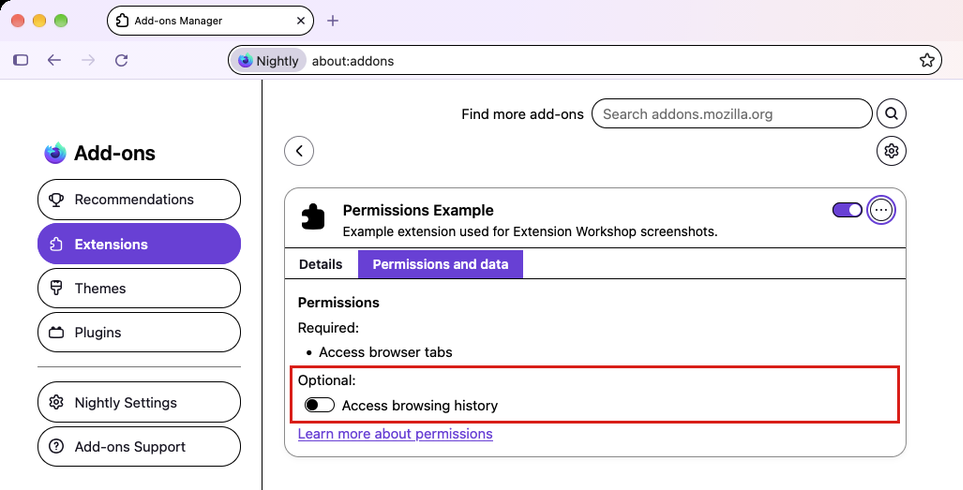The height and width of the screenshot is (490, 963).
Task: Click the Required: label
Action: [328, 328]
